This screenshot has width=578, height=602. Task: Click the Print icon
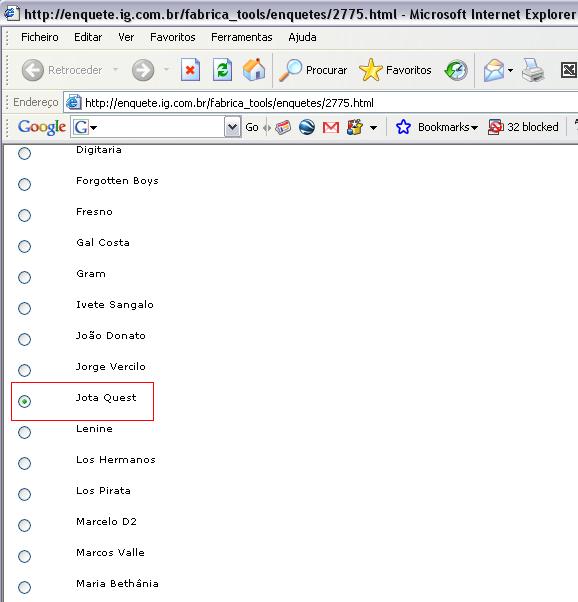click(x=533, y=70)
